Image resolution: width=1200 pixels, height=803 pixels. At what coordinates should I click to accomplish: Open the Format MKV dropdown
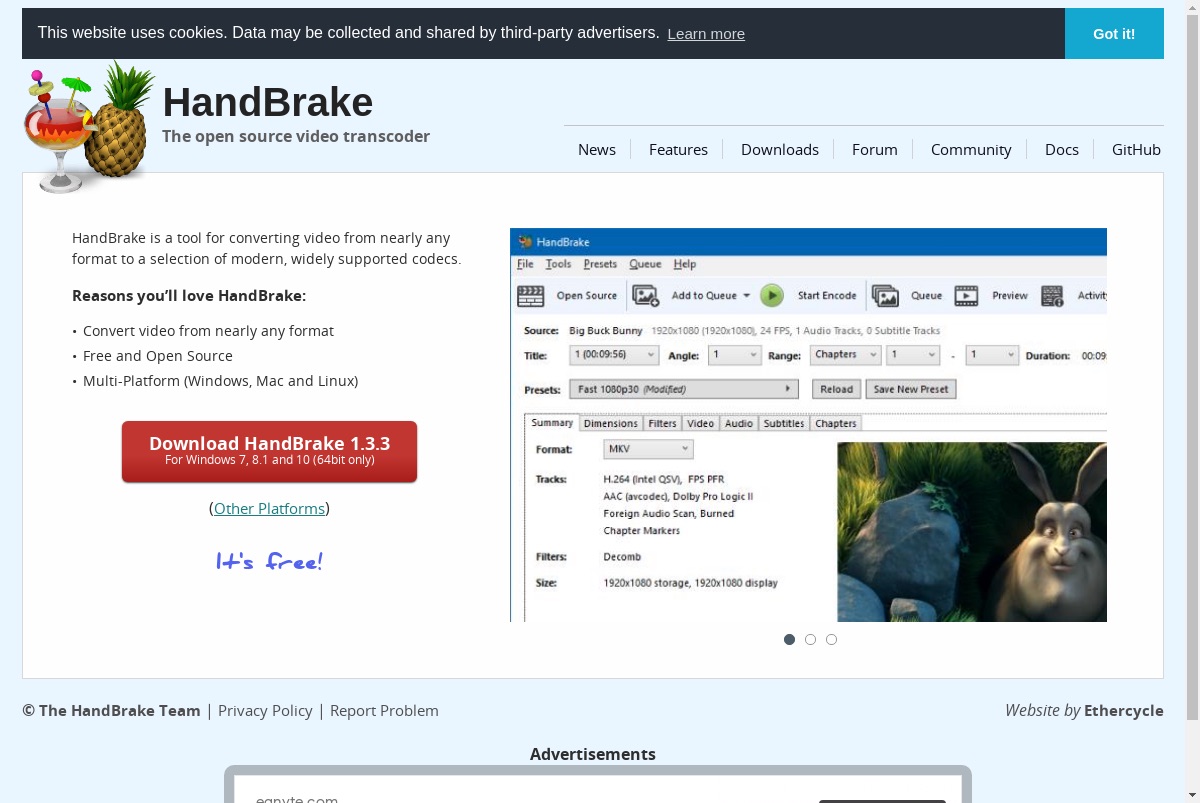(648, 450)
